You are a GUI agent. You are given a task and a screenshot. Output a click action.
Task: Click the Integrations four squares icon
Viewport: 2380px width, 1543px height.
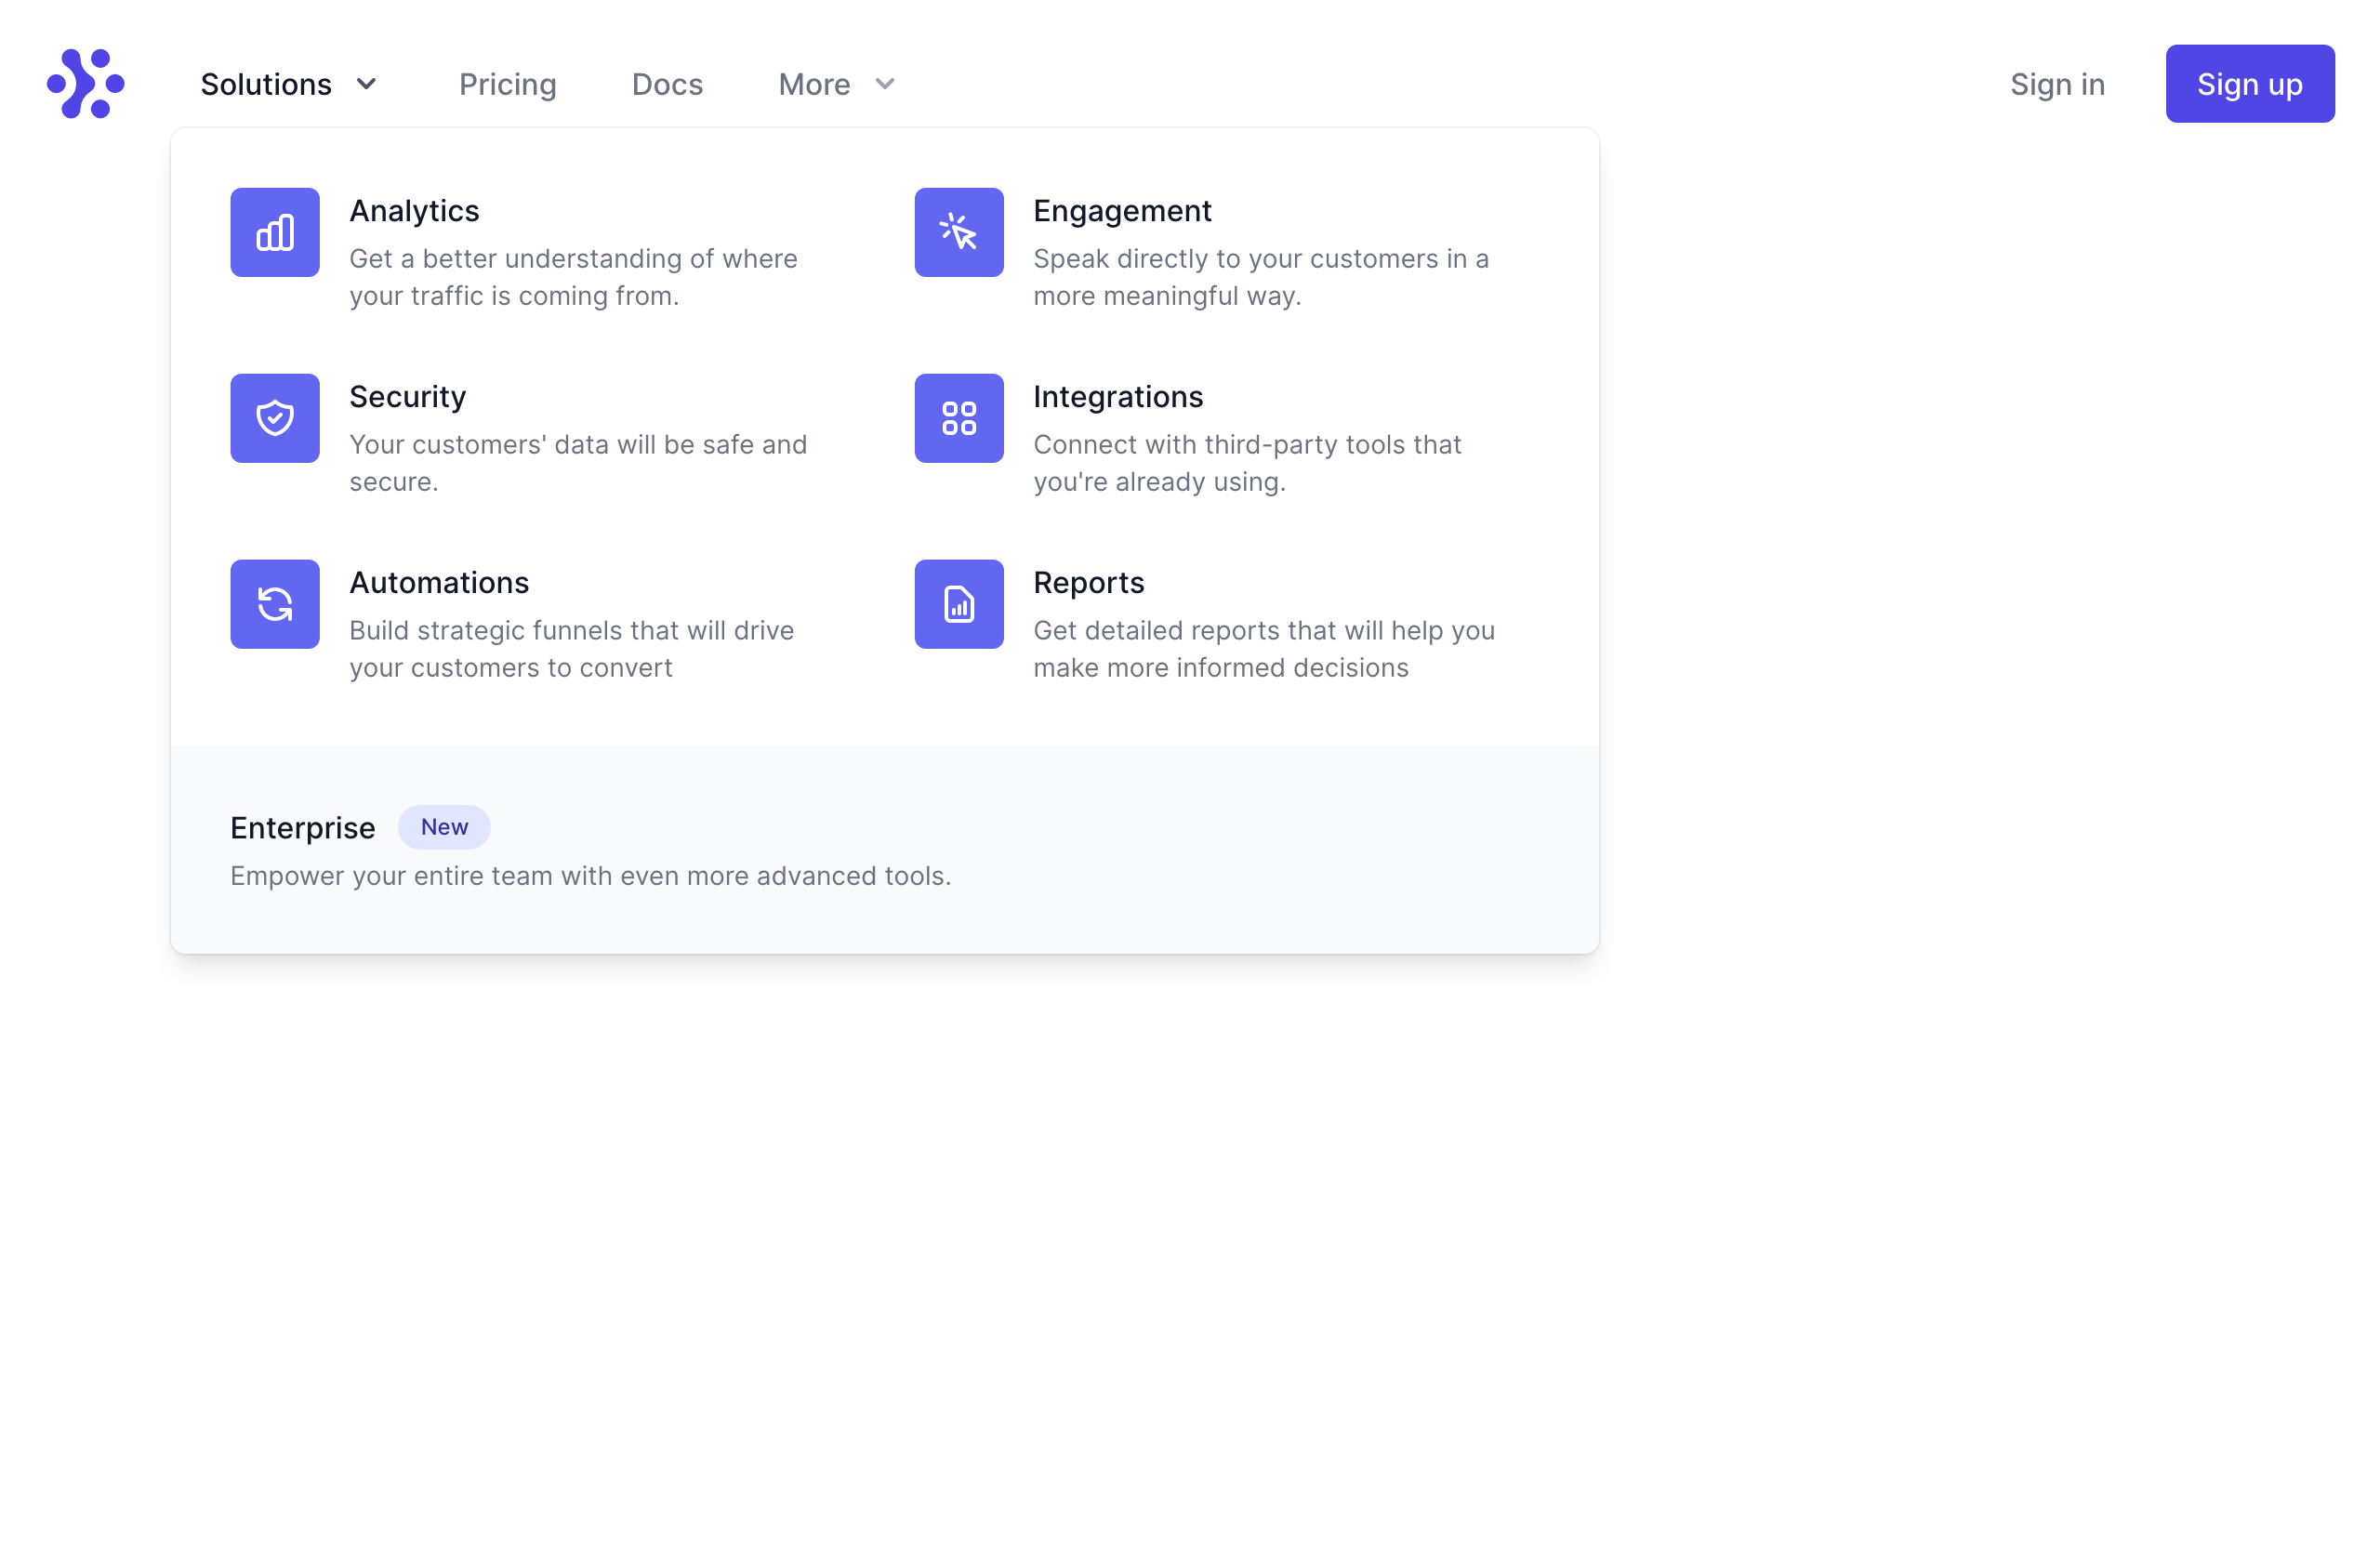coord(958,418)
